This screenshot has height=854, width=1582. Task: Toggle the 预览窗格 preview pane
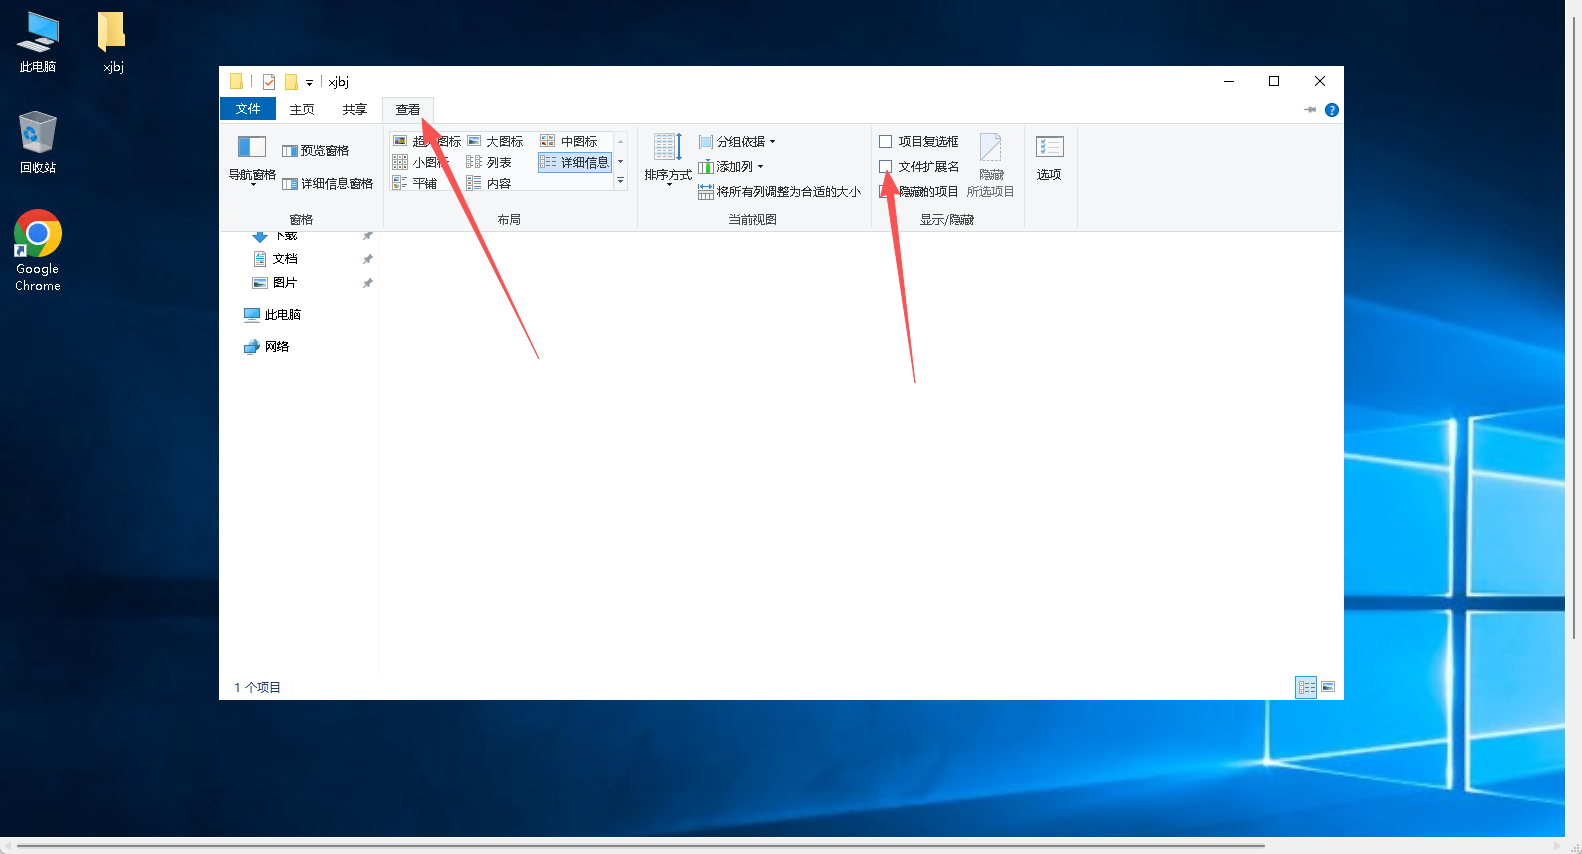[316, 151]
